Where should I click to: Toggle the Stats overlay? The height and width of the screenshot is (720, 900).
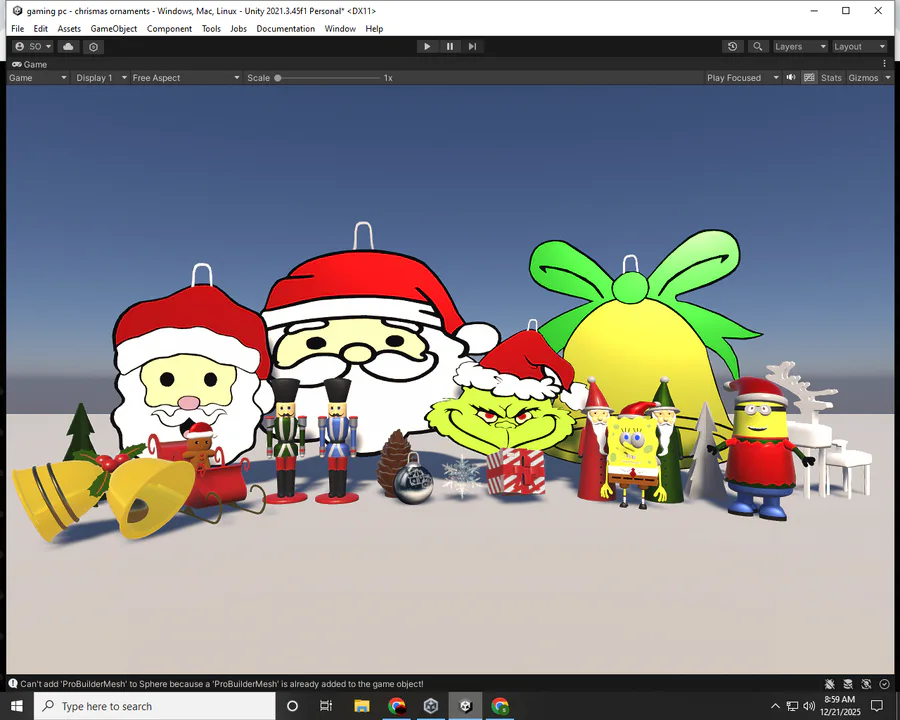831,78
